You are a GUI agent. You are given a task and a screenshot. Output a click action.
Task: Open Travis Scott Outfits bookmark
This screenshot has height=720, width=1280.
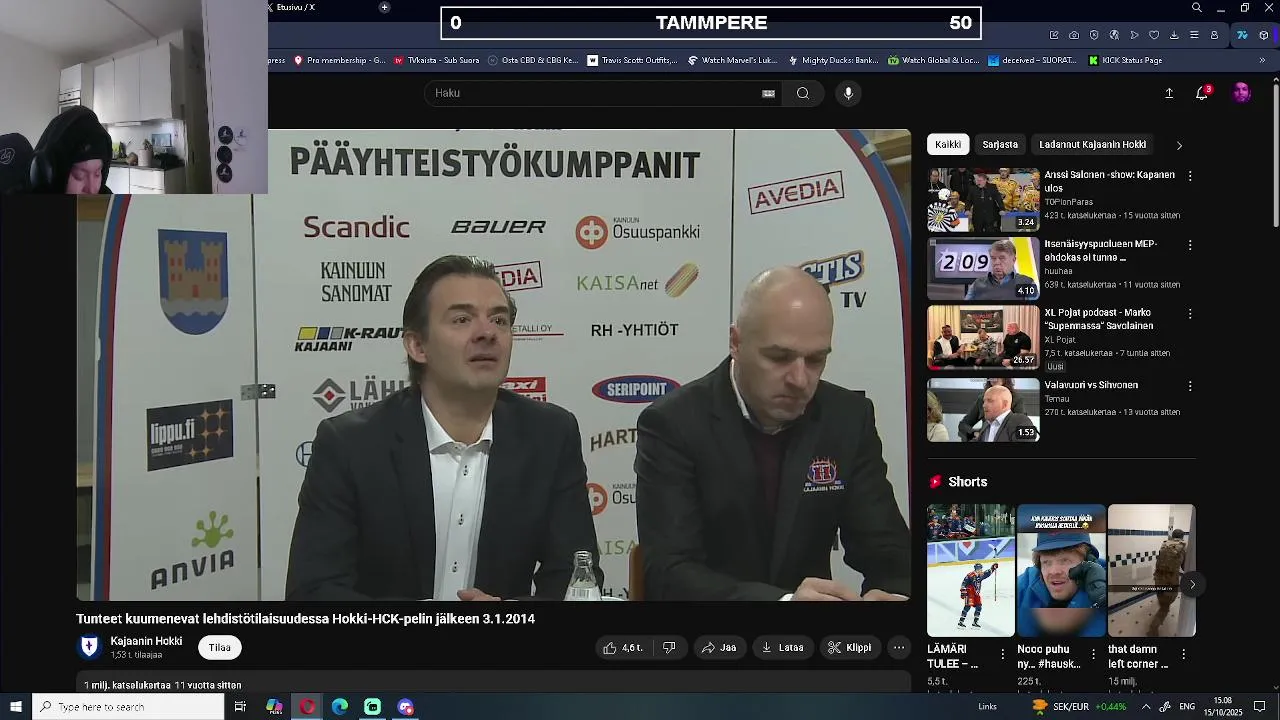point(633,60)
